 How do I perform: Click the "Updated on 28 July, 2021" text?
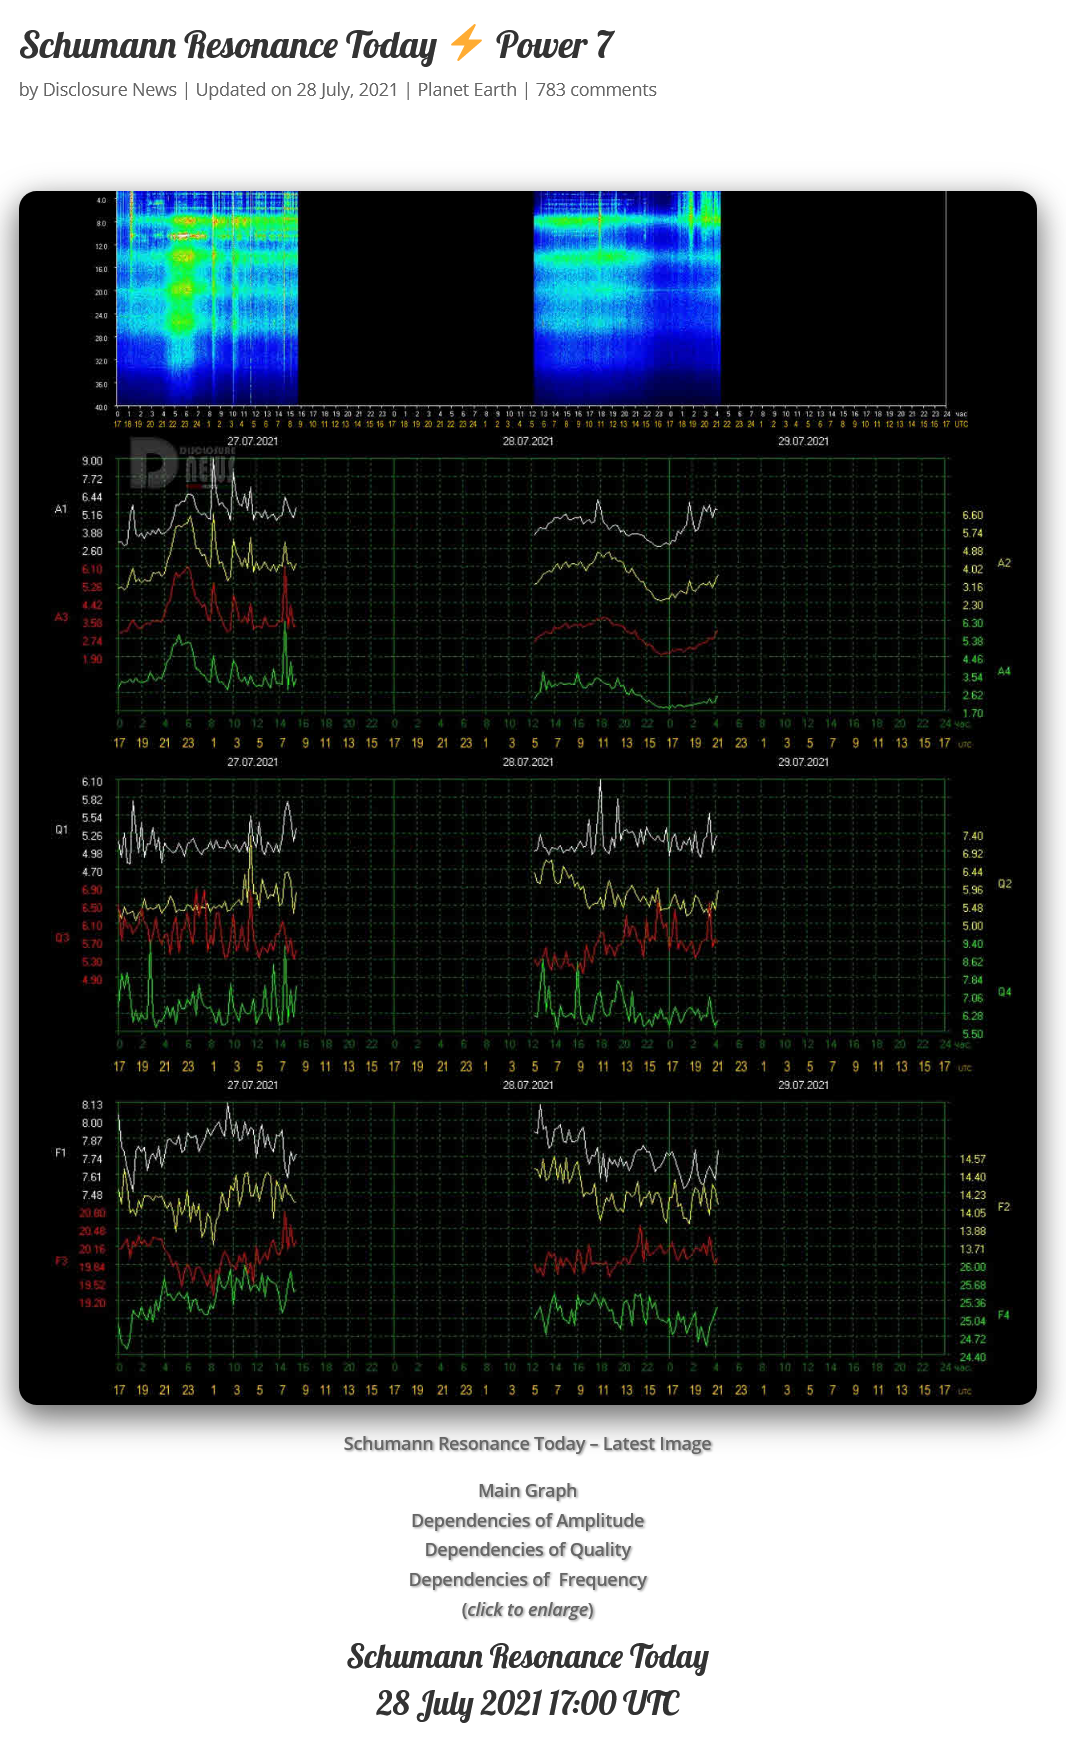pyautogui.click(x=297, y=90)
